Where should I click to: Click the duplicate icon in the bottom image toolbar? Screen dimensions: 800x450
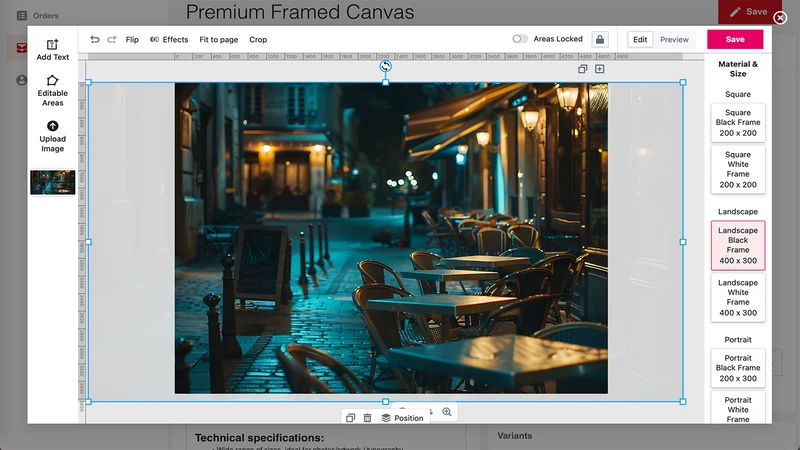[350, 418]
